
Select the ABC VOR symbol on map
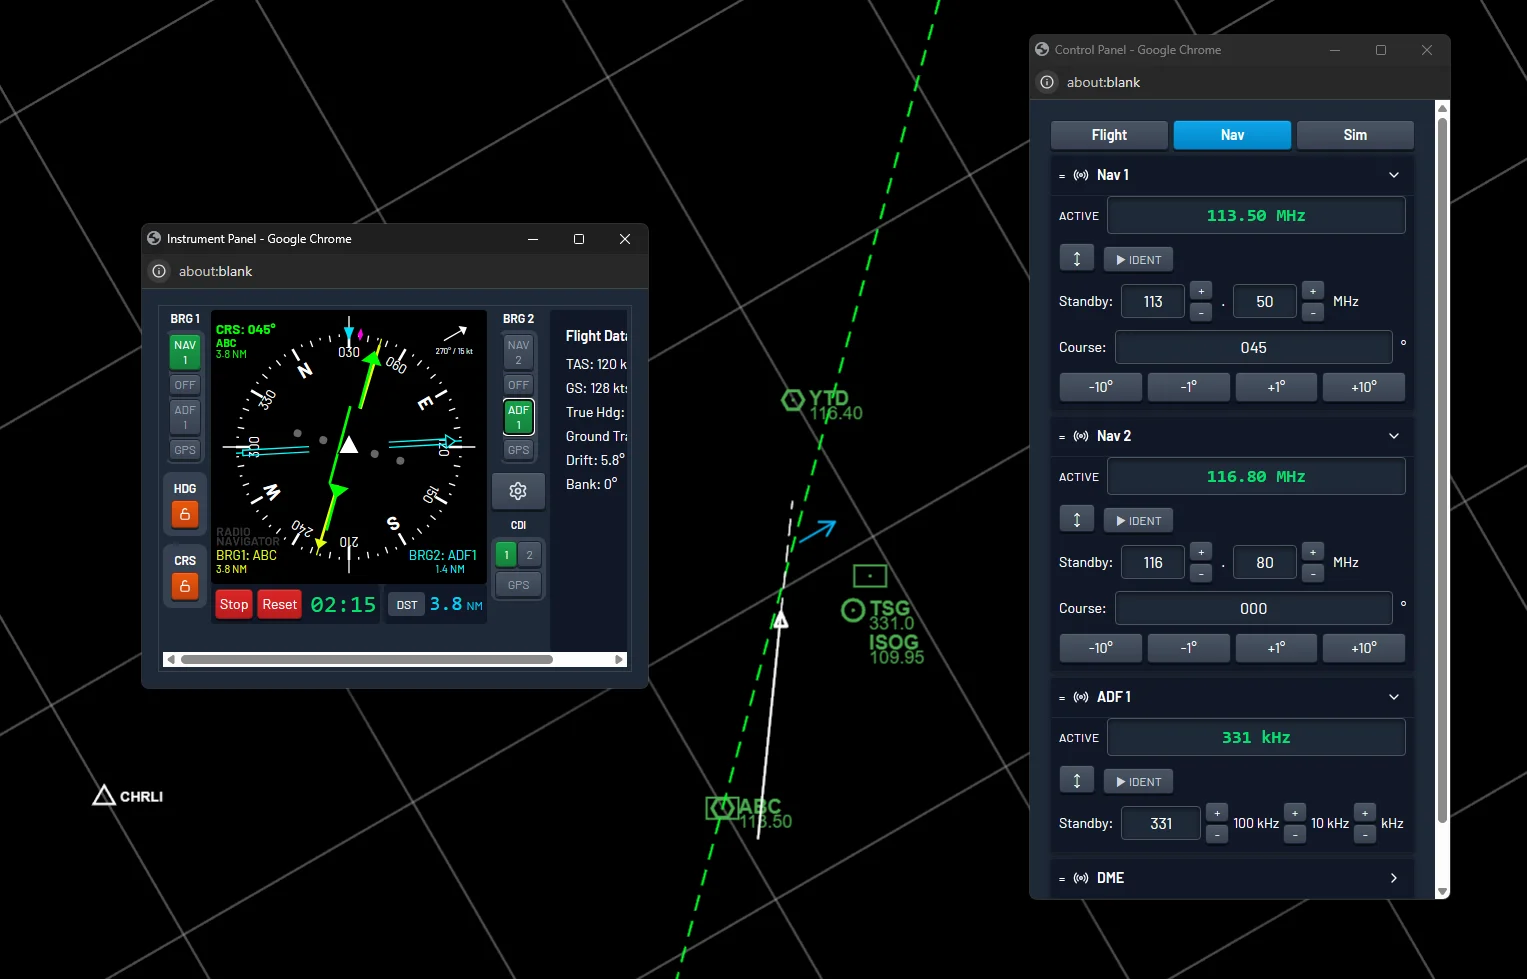point(722,807)
